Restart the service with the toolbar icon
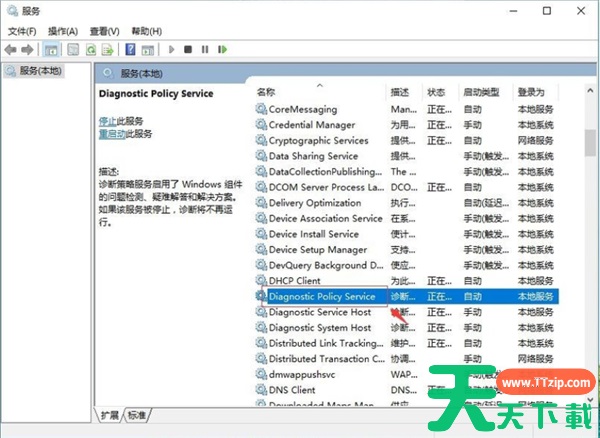The image size is (600, 438). (222, 49)
